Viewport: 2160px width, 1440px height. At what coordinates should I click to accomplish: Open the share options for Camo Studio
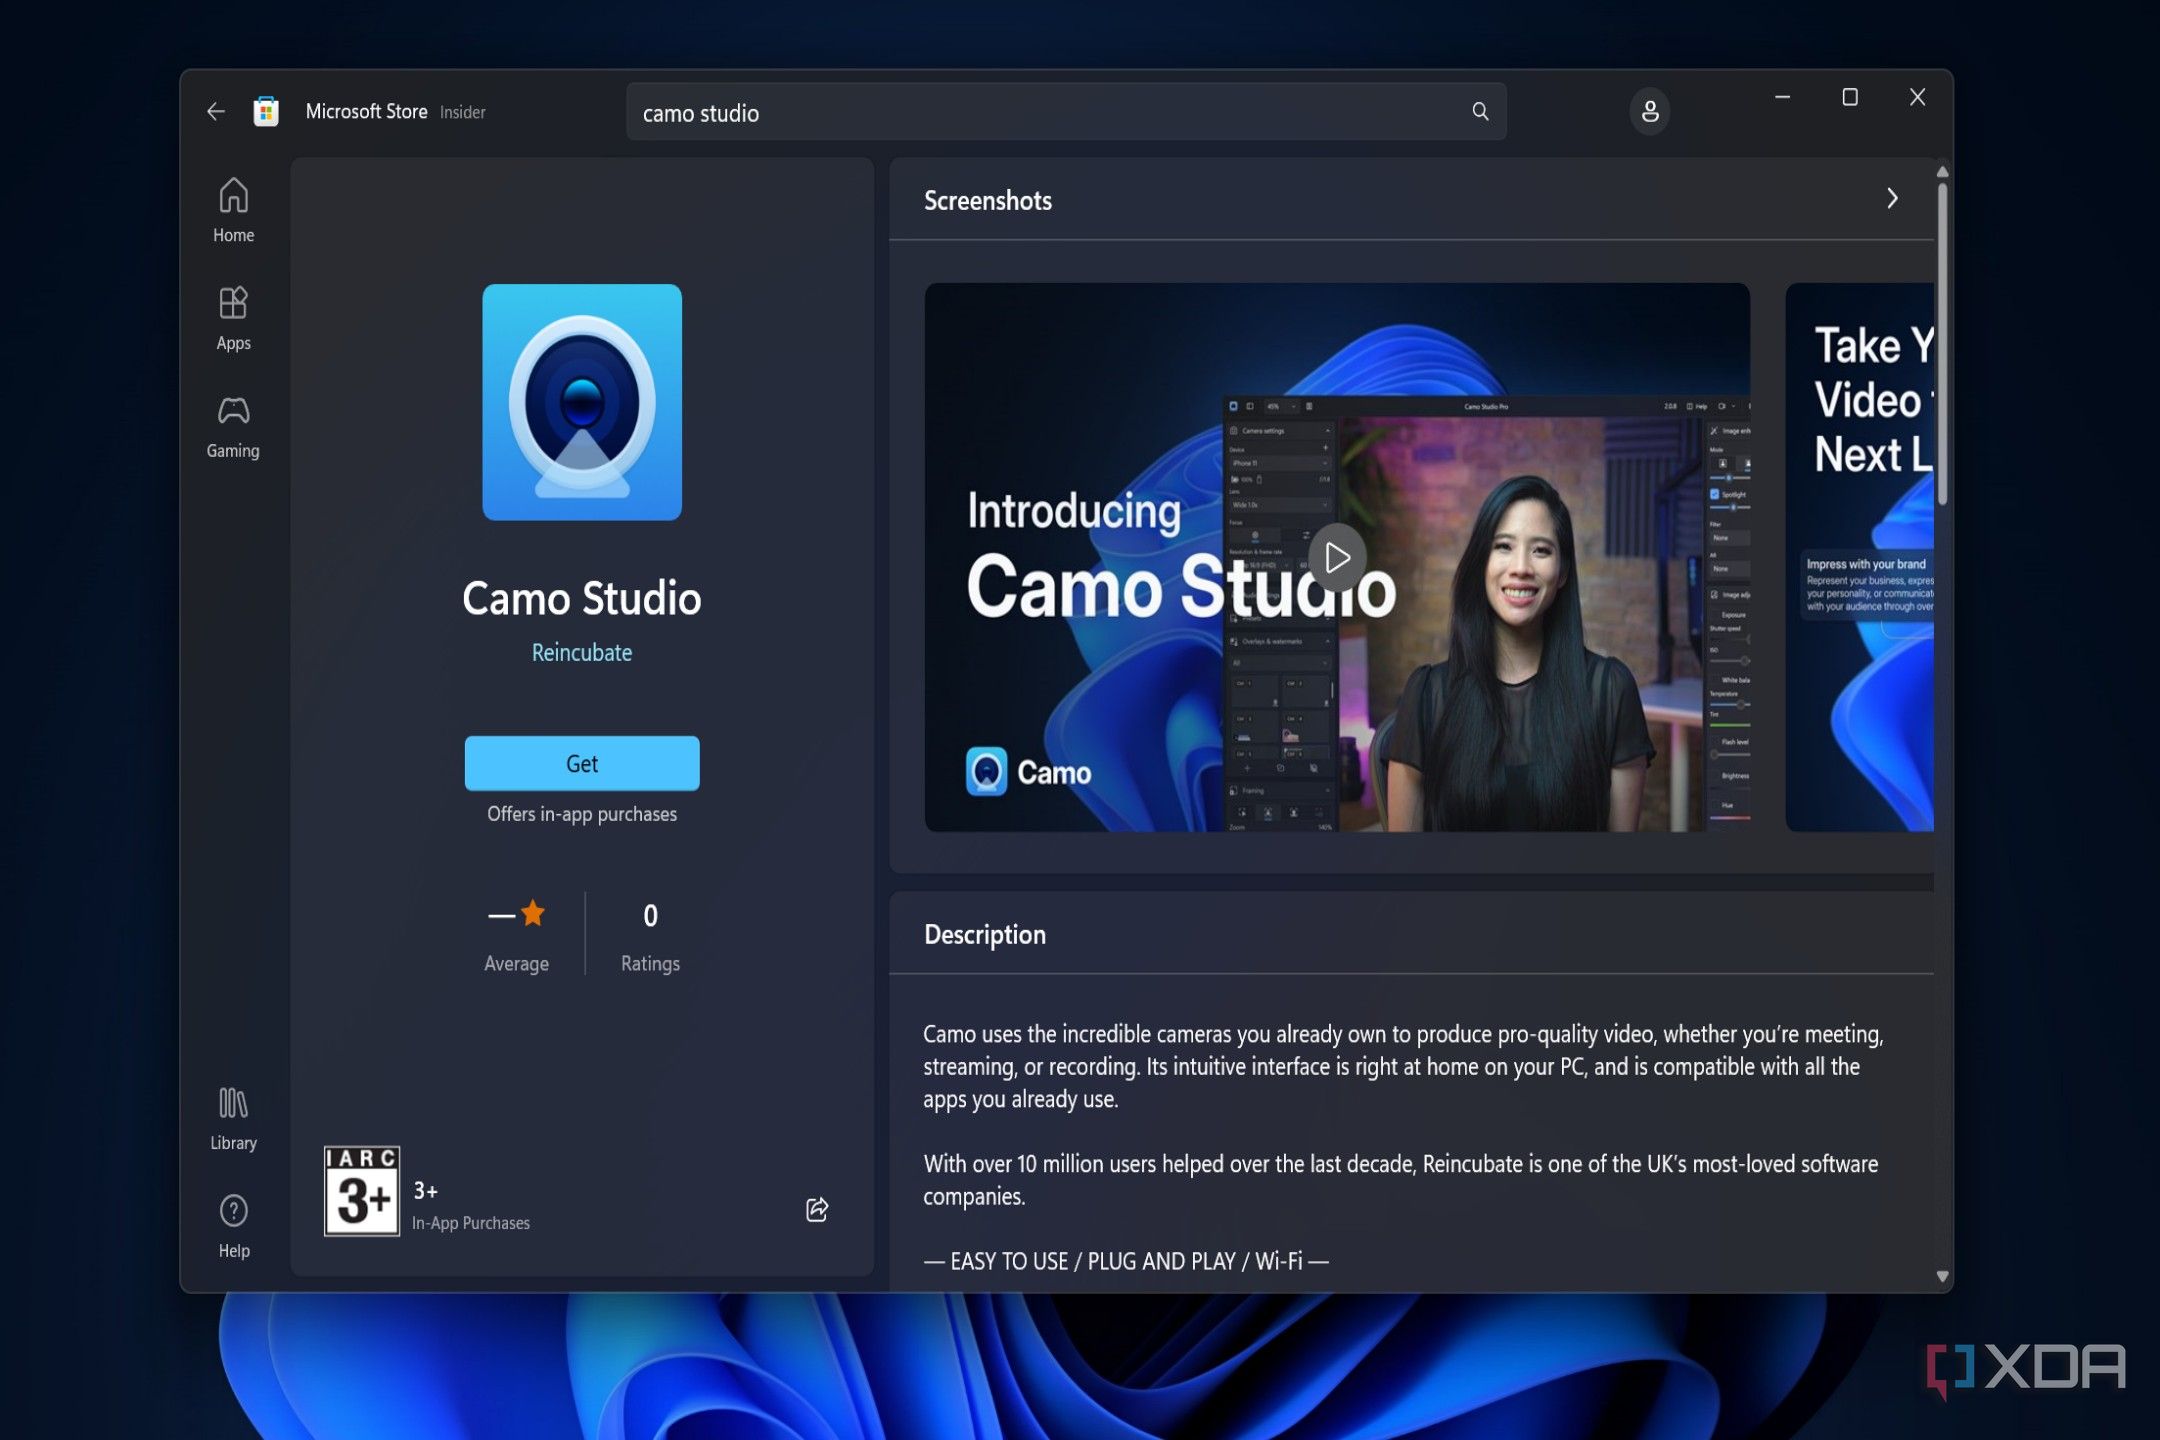coord(816,1210)
